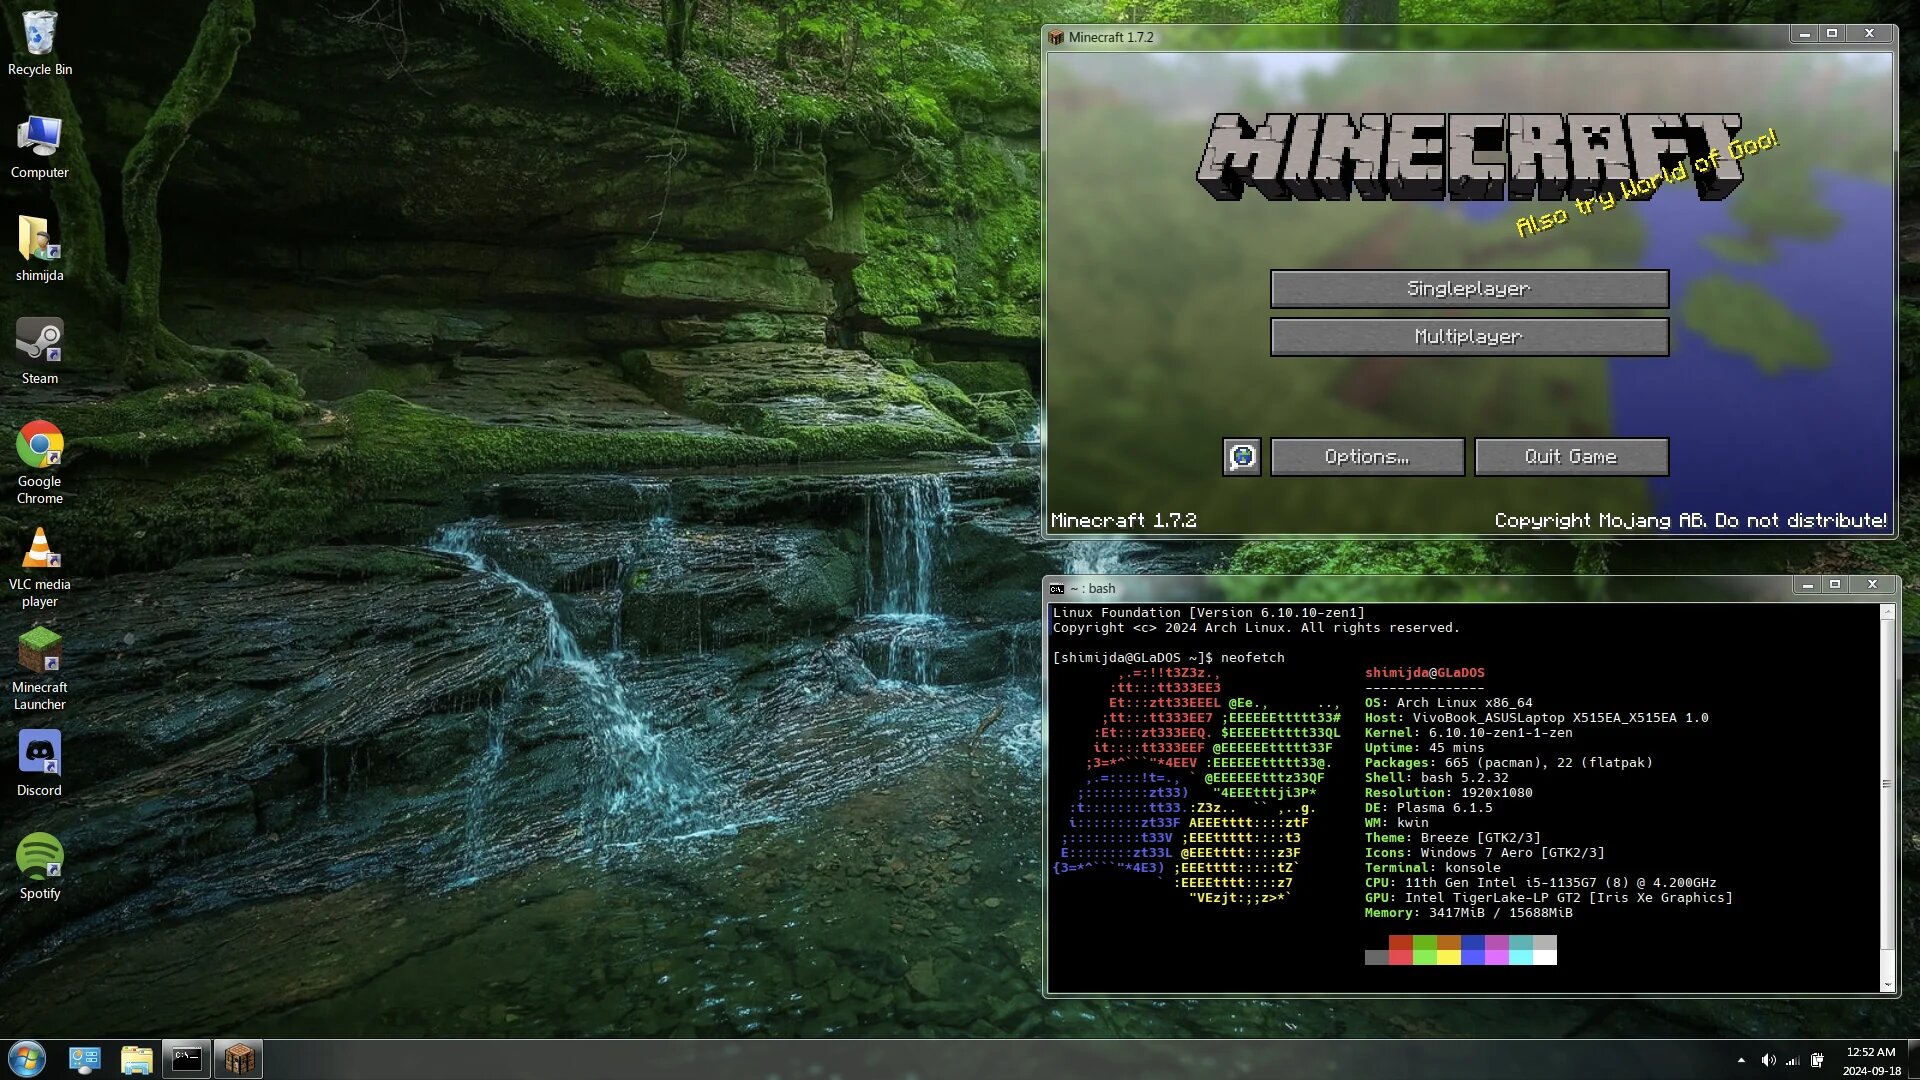This screenshot has height=1080, width=1920.
Task: Click the Minecraft window title icon
Action: (x=1056, y=37)
